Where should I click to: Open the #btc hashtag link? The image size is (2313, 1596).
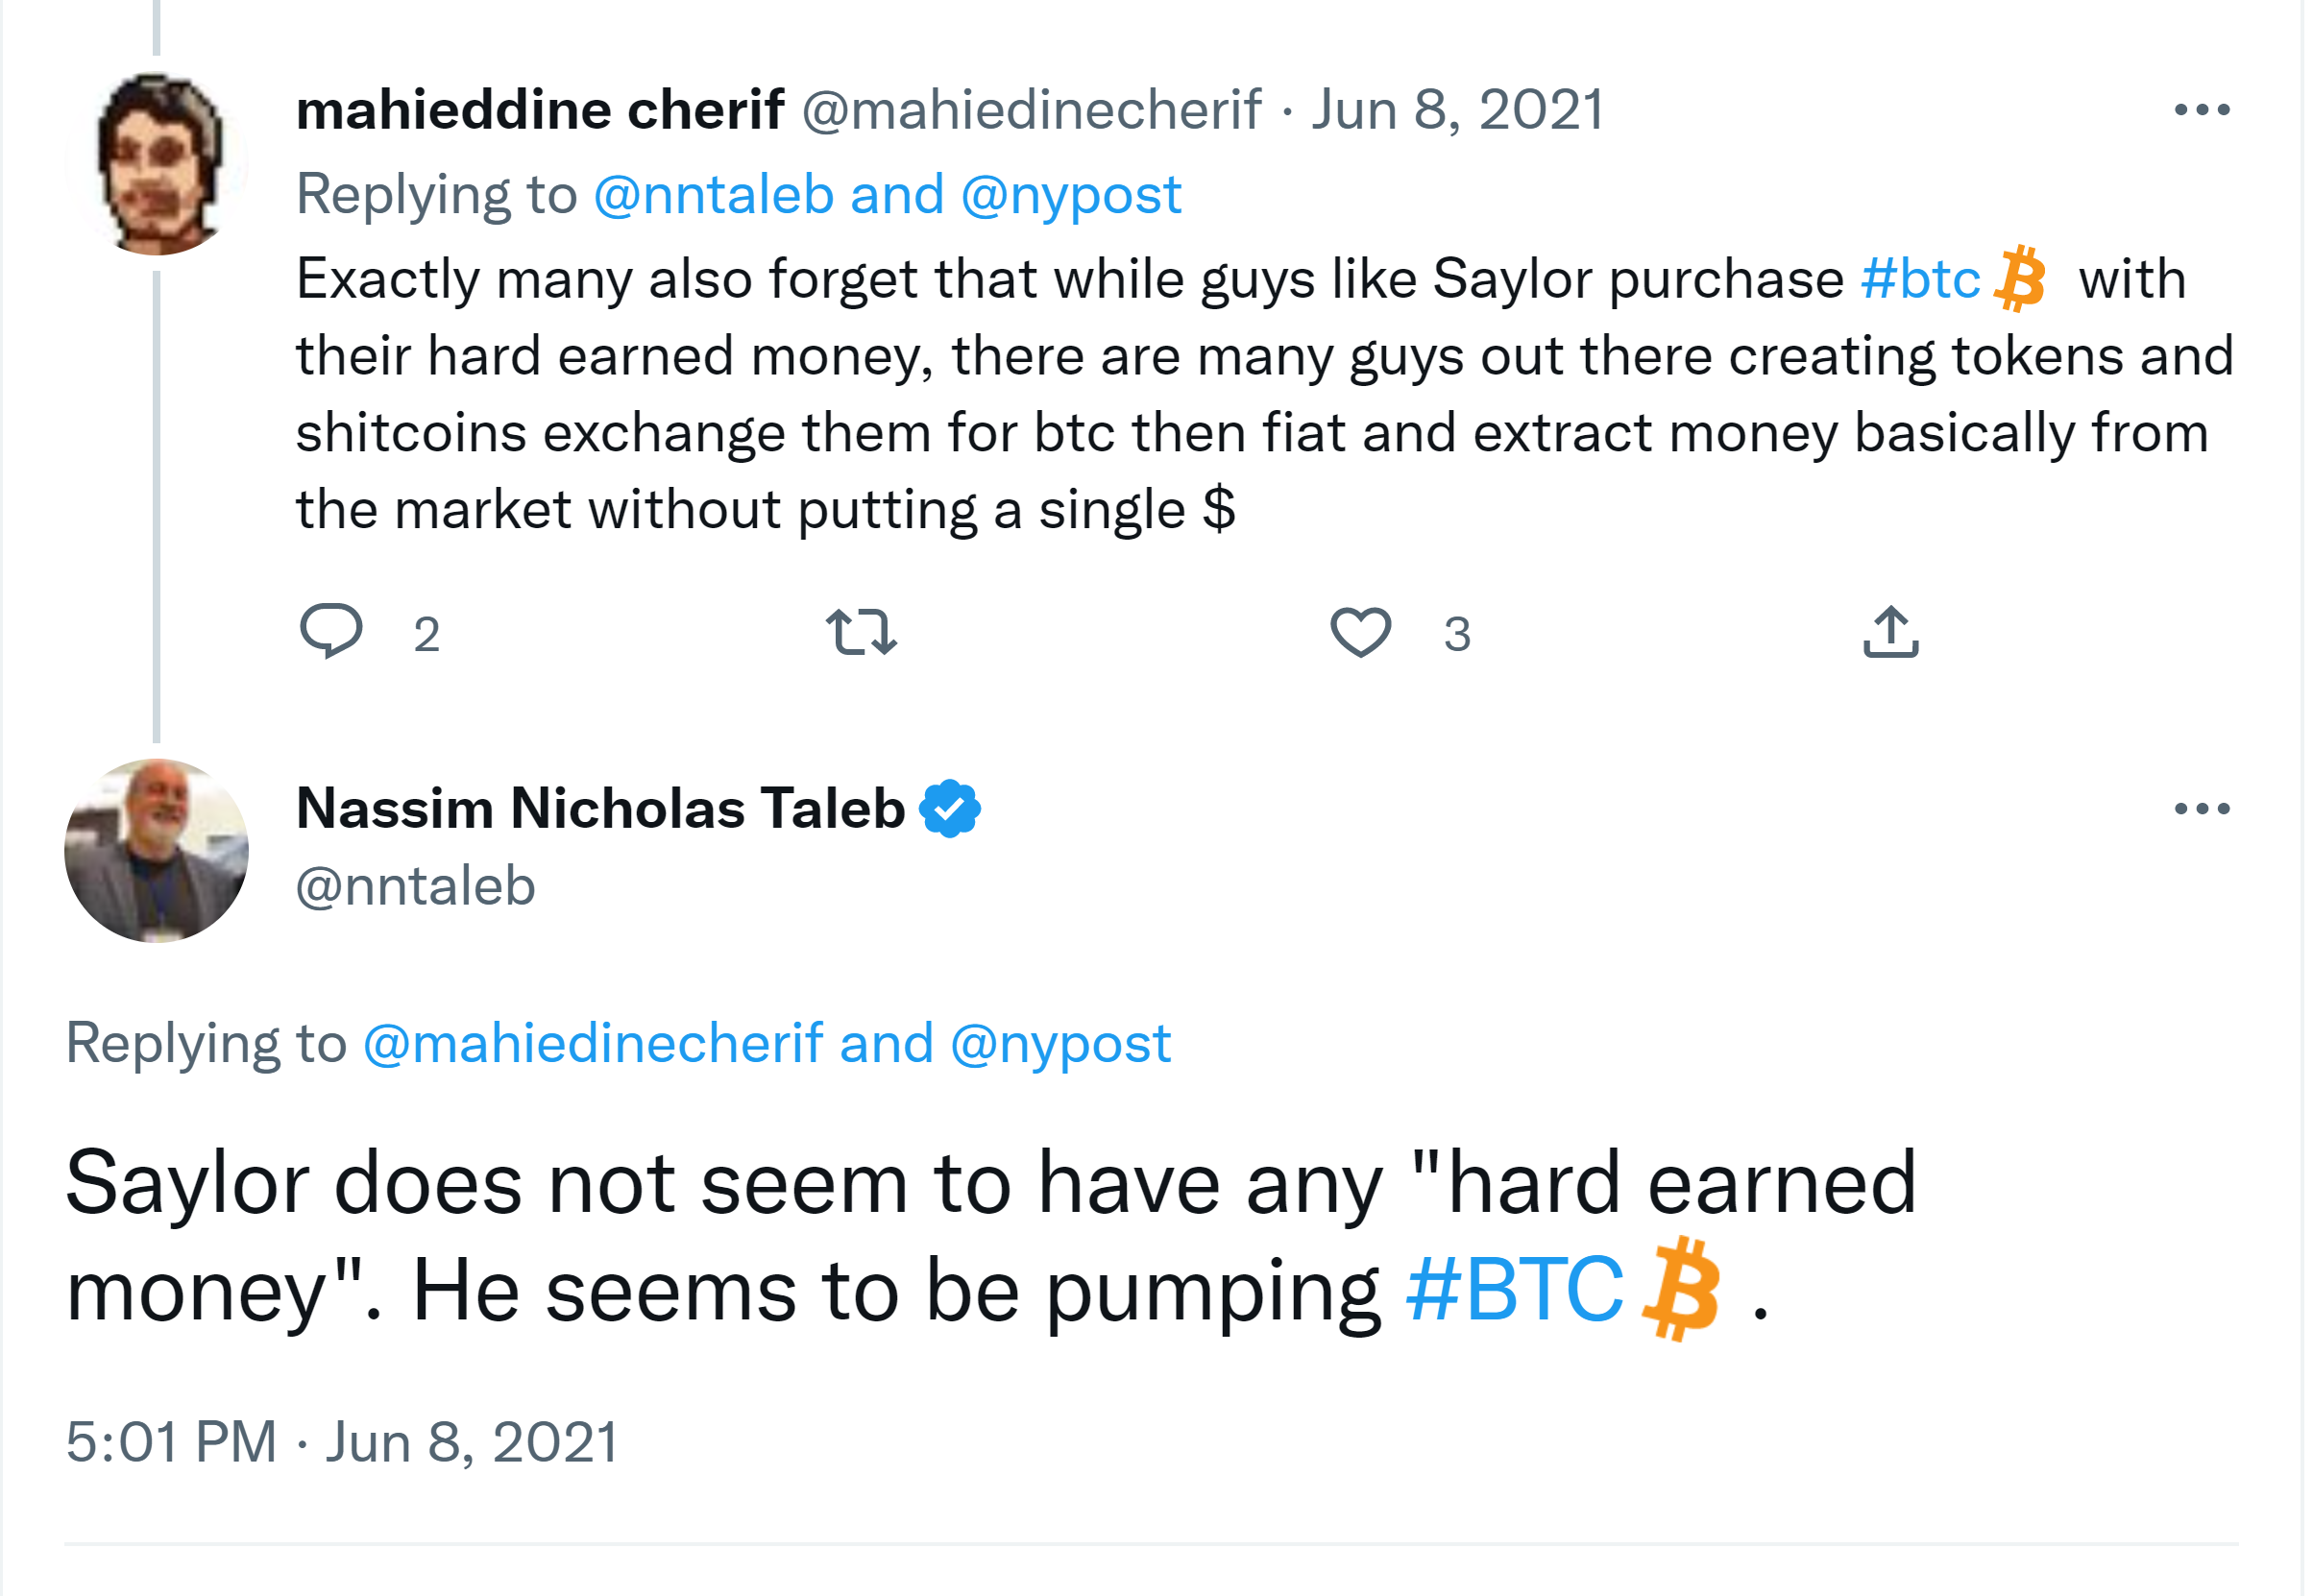tap(1919, 279)
